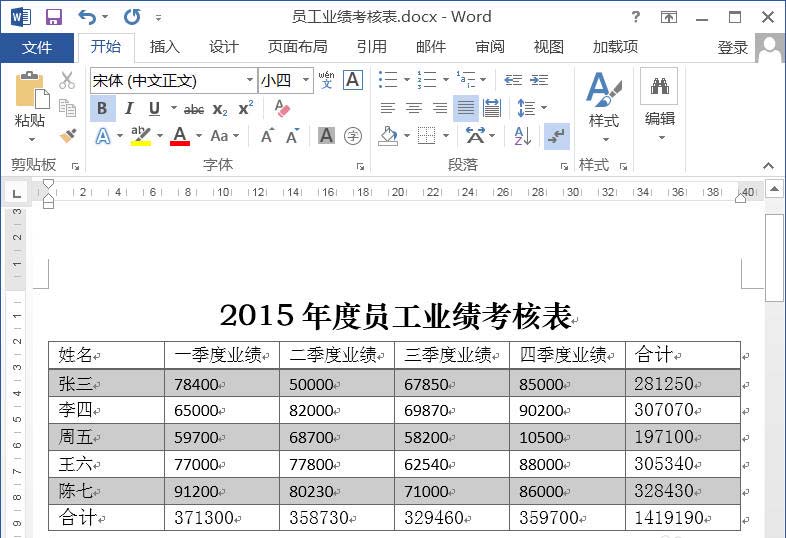Image resolution: width=786 pixels, height=538 pixels.
Task: Open the 文件 file menu button
Action: 37,47
